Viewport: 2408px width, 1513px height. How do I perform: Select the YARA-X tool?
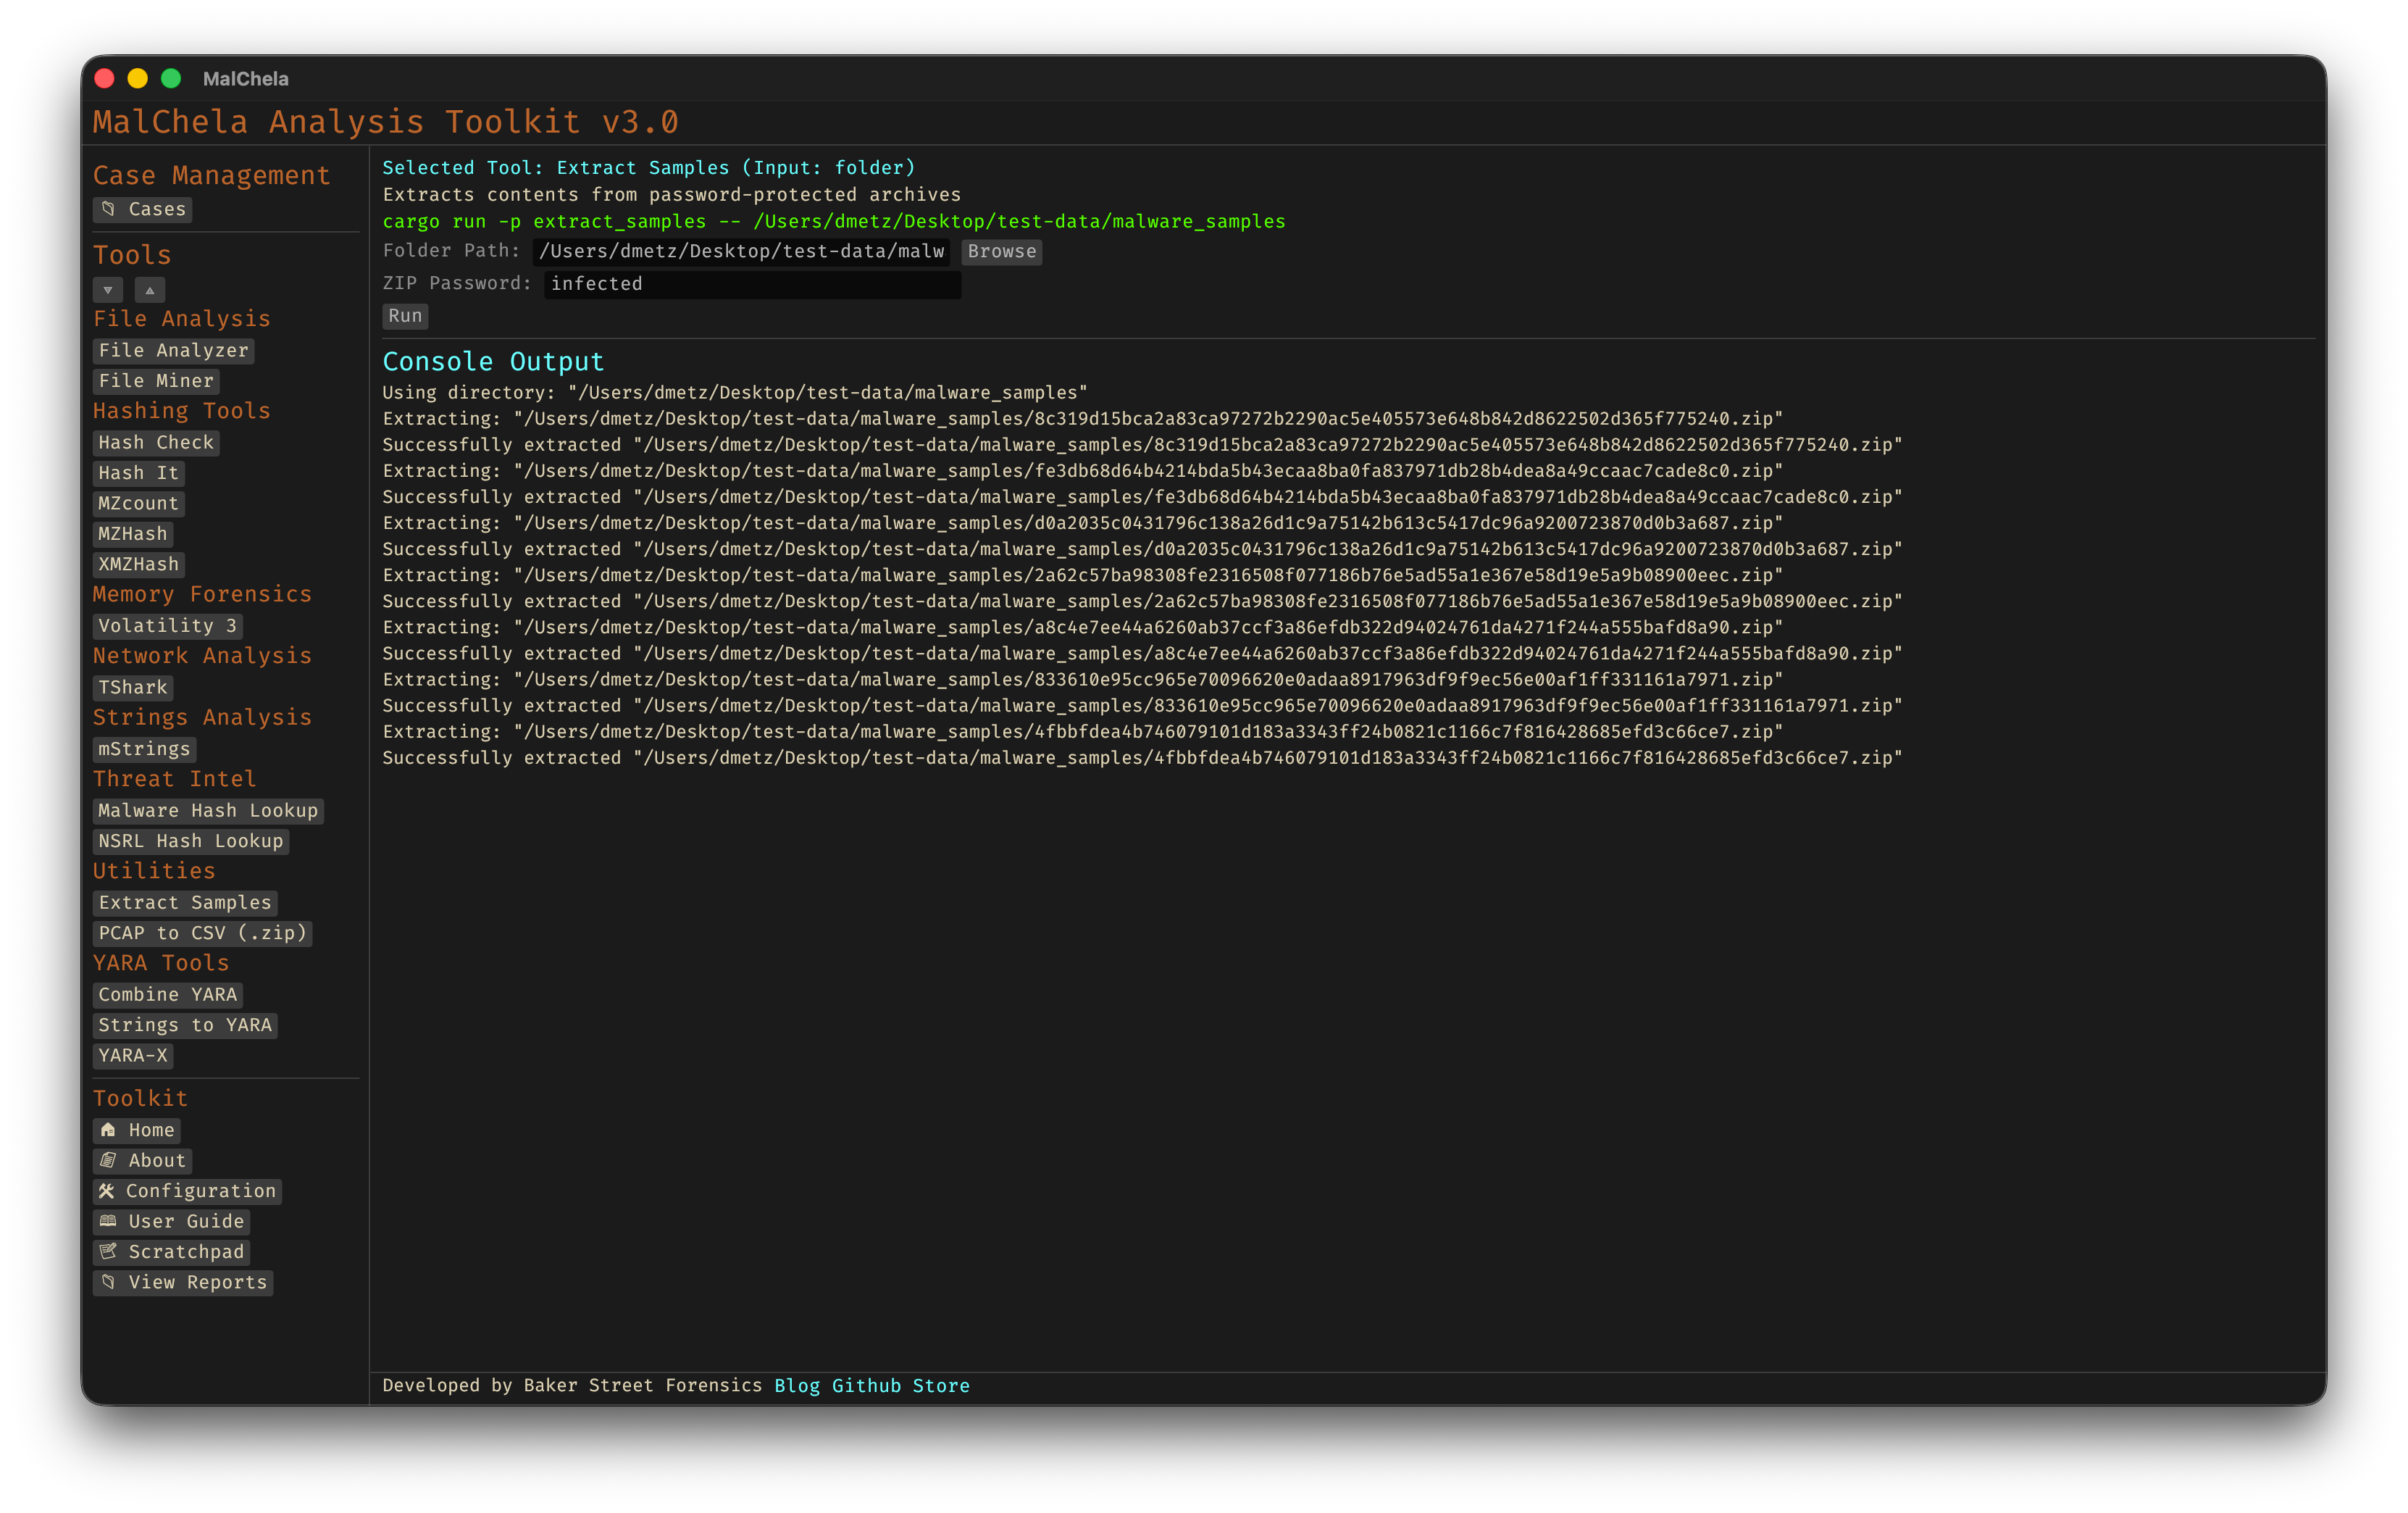click(133, 1056)
